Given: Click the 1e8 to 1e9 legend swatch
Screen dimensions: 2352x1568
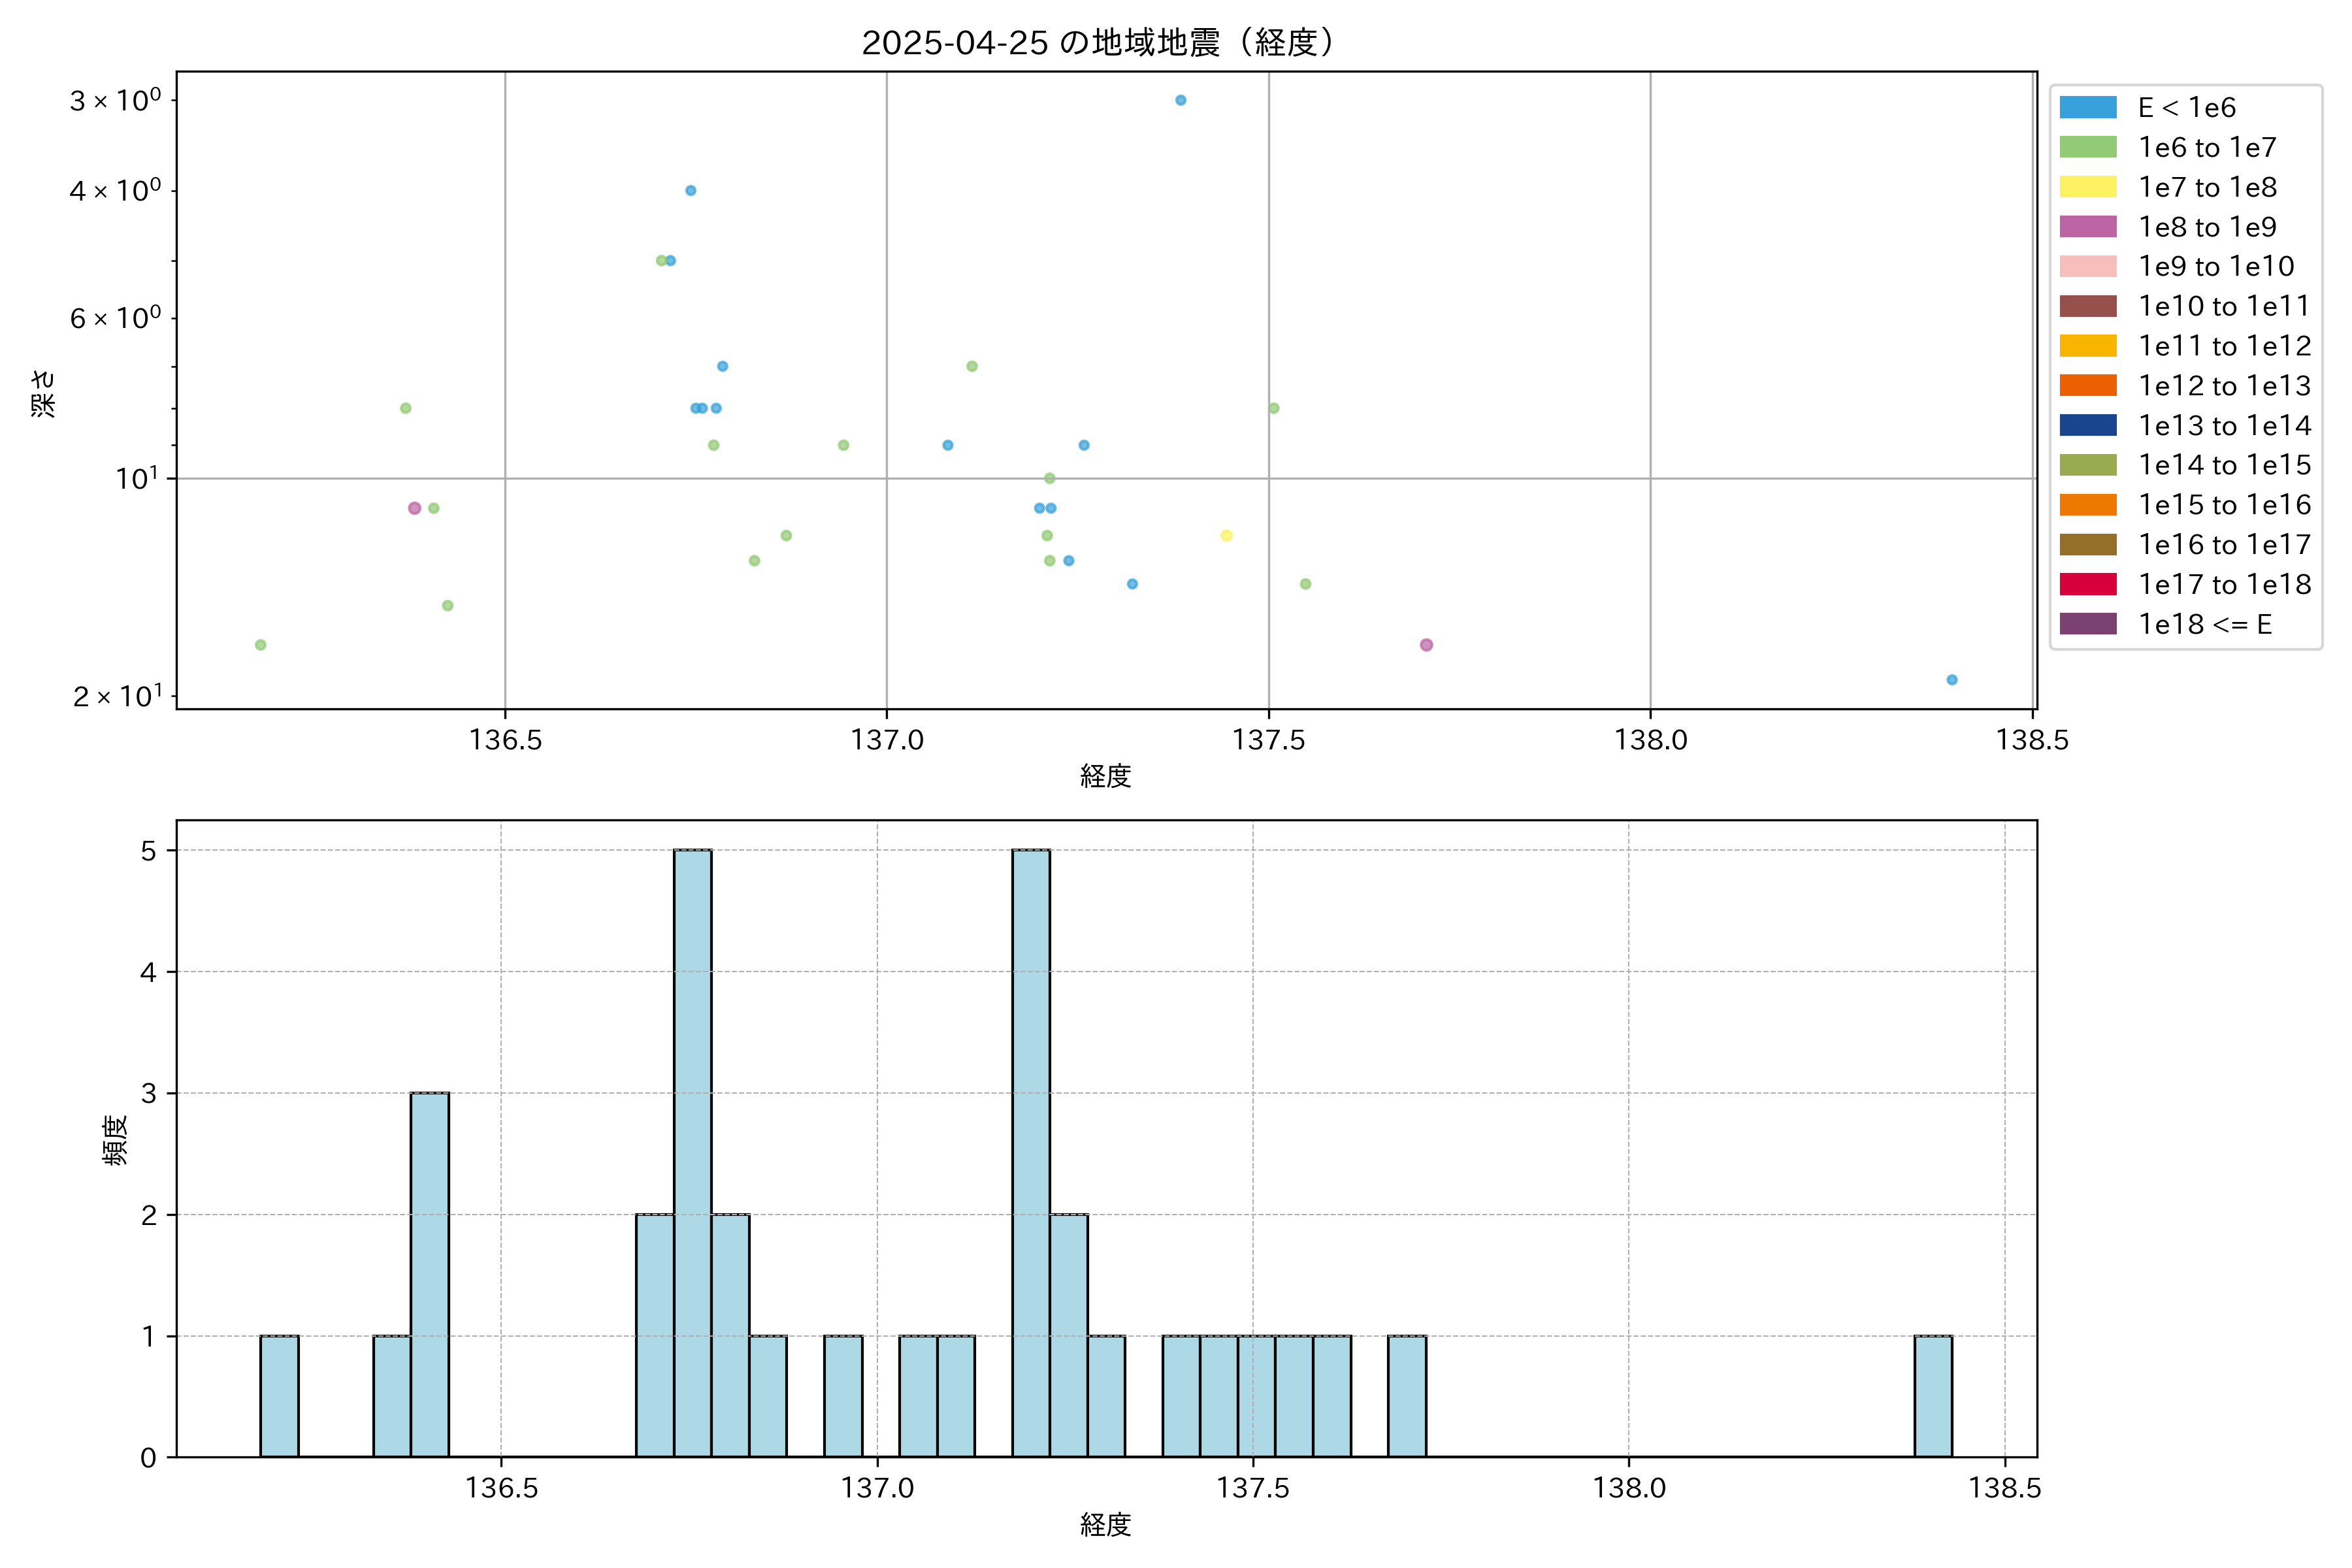Looking at the screenshot, I should (2088, 227).
